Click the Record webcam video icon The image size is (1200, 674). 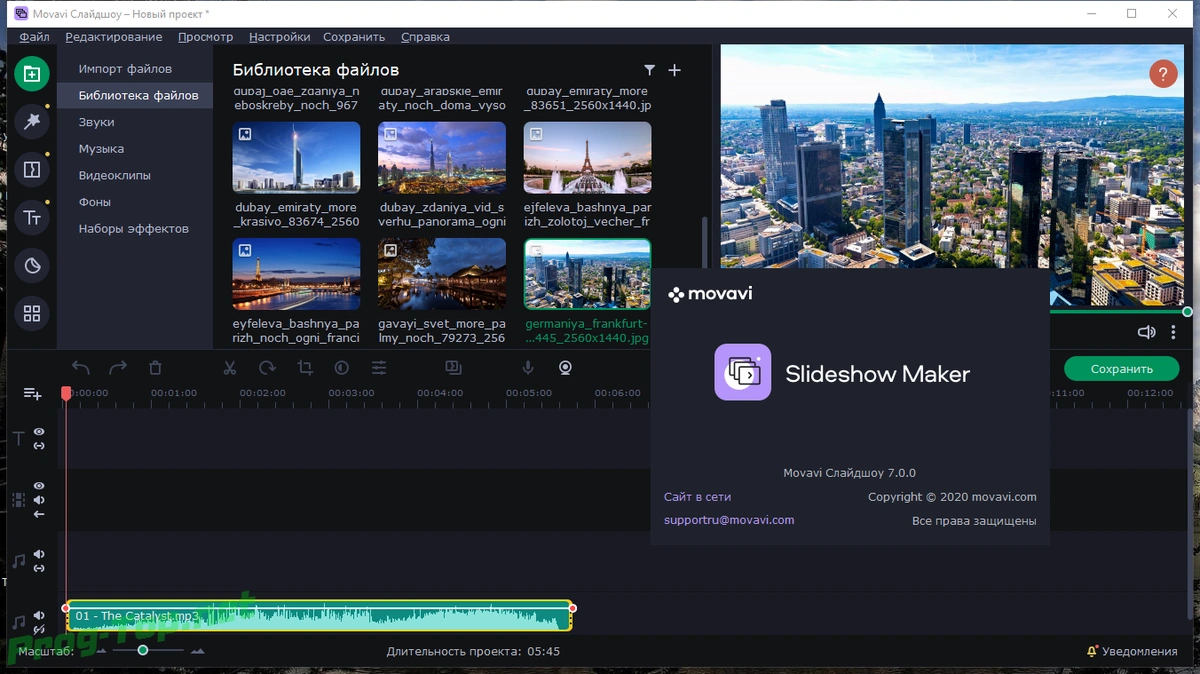click(x=565, y=368)
